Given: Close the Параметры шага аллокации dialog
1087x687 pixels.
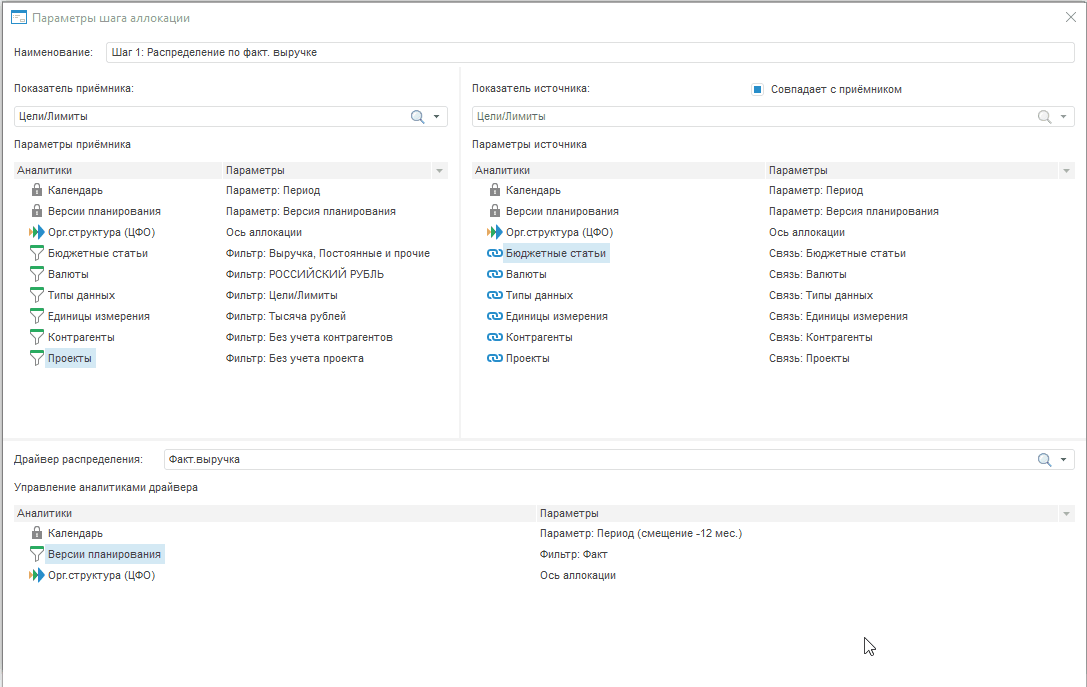Looking at the screenshot, I should tap(1071, 17).
